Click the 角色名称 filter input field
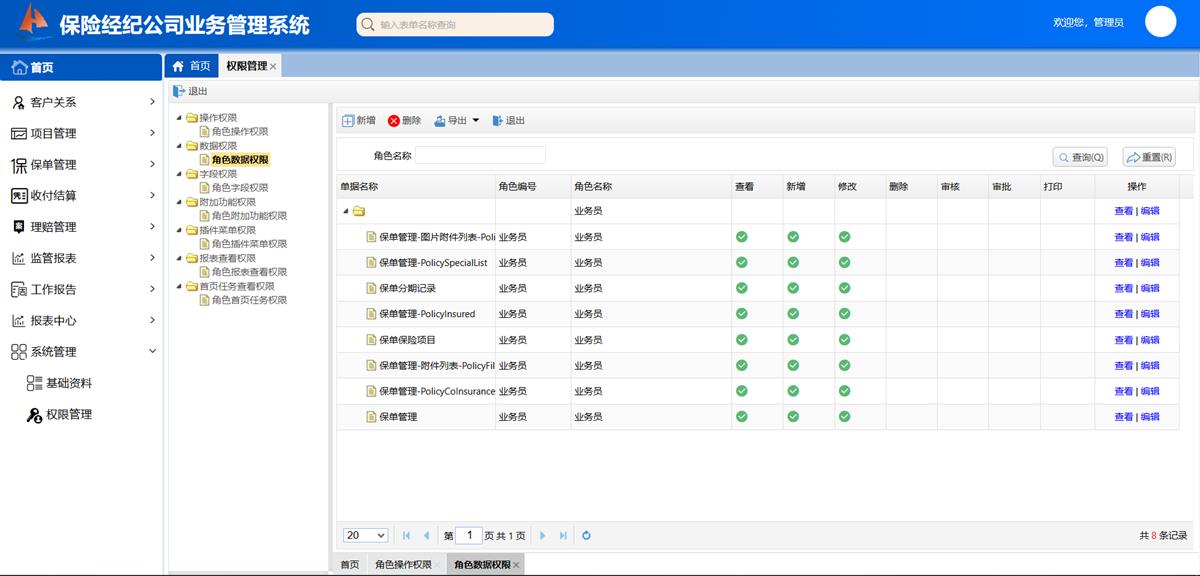This screenshot has width=1200, height=576. 480,155
